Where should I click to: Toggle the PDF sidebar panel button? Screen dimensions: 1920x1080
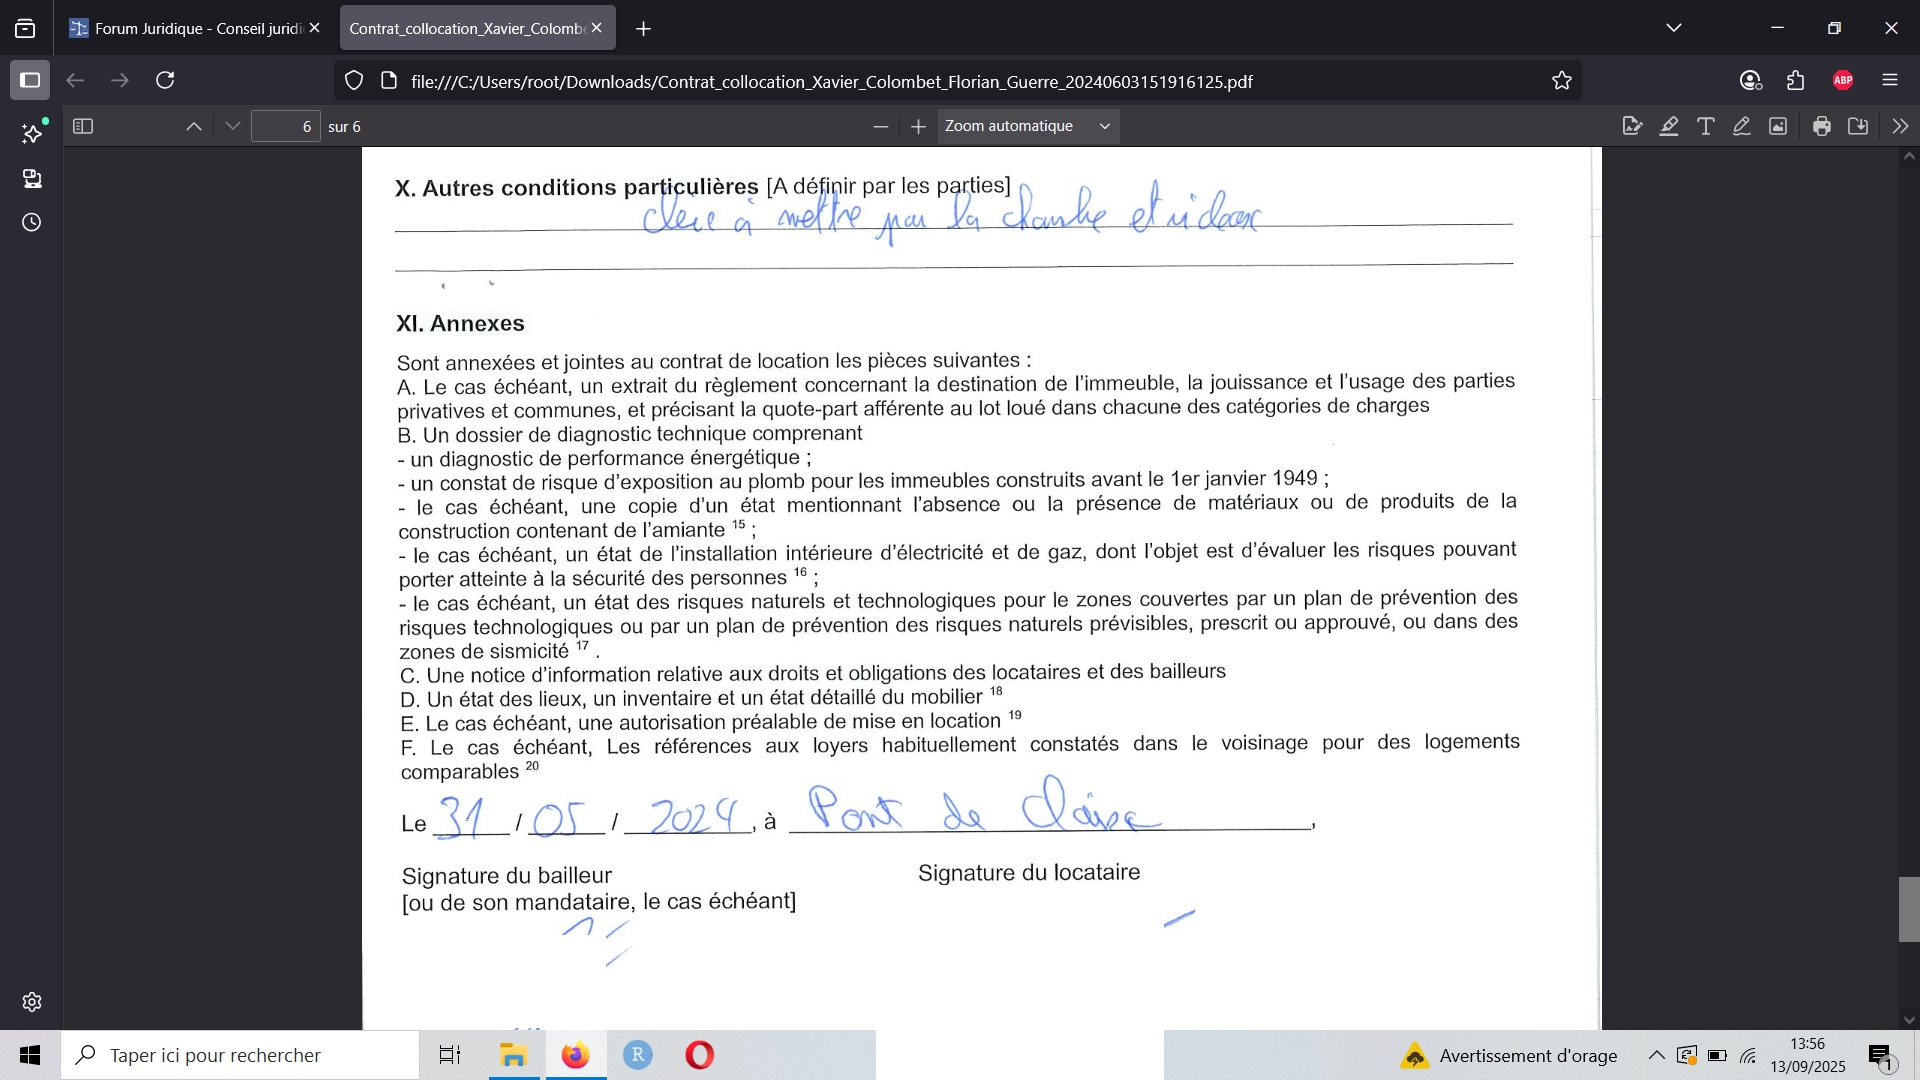tap(83, 126)
